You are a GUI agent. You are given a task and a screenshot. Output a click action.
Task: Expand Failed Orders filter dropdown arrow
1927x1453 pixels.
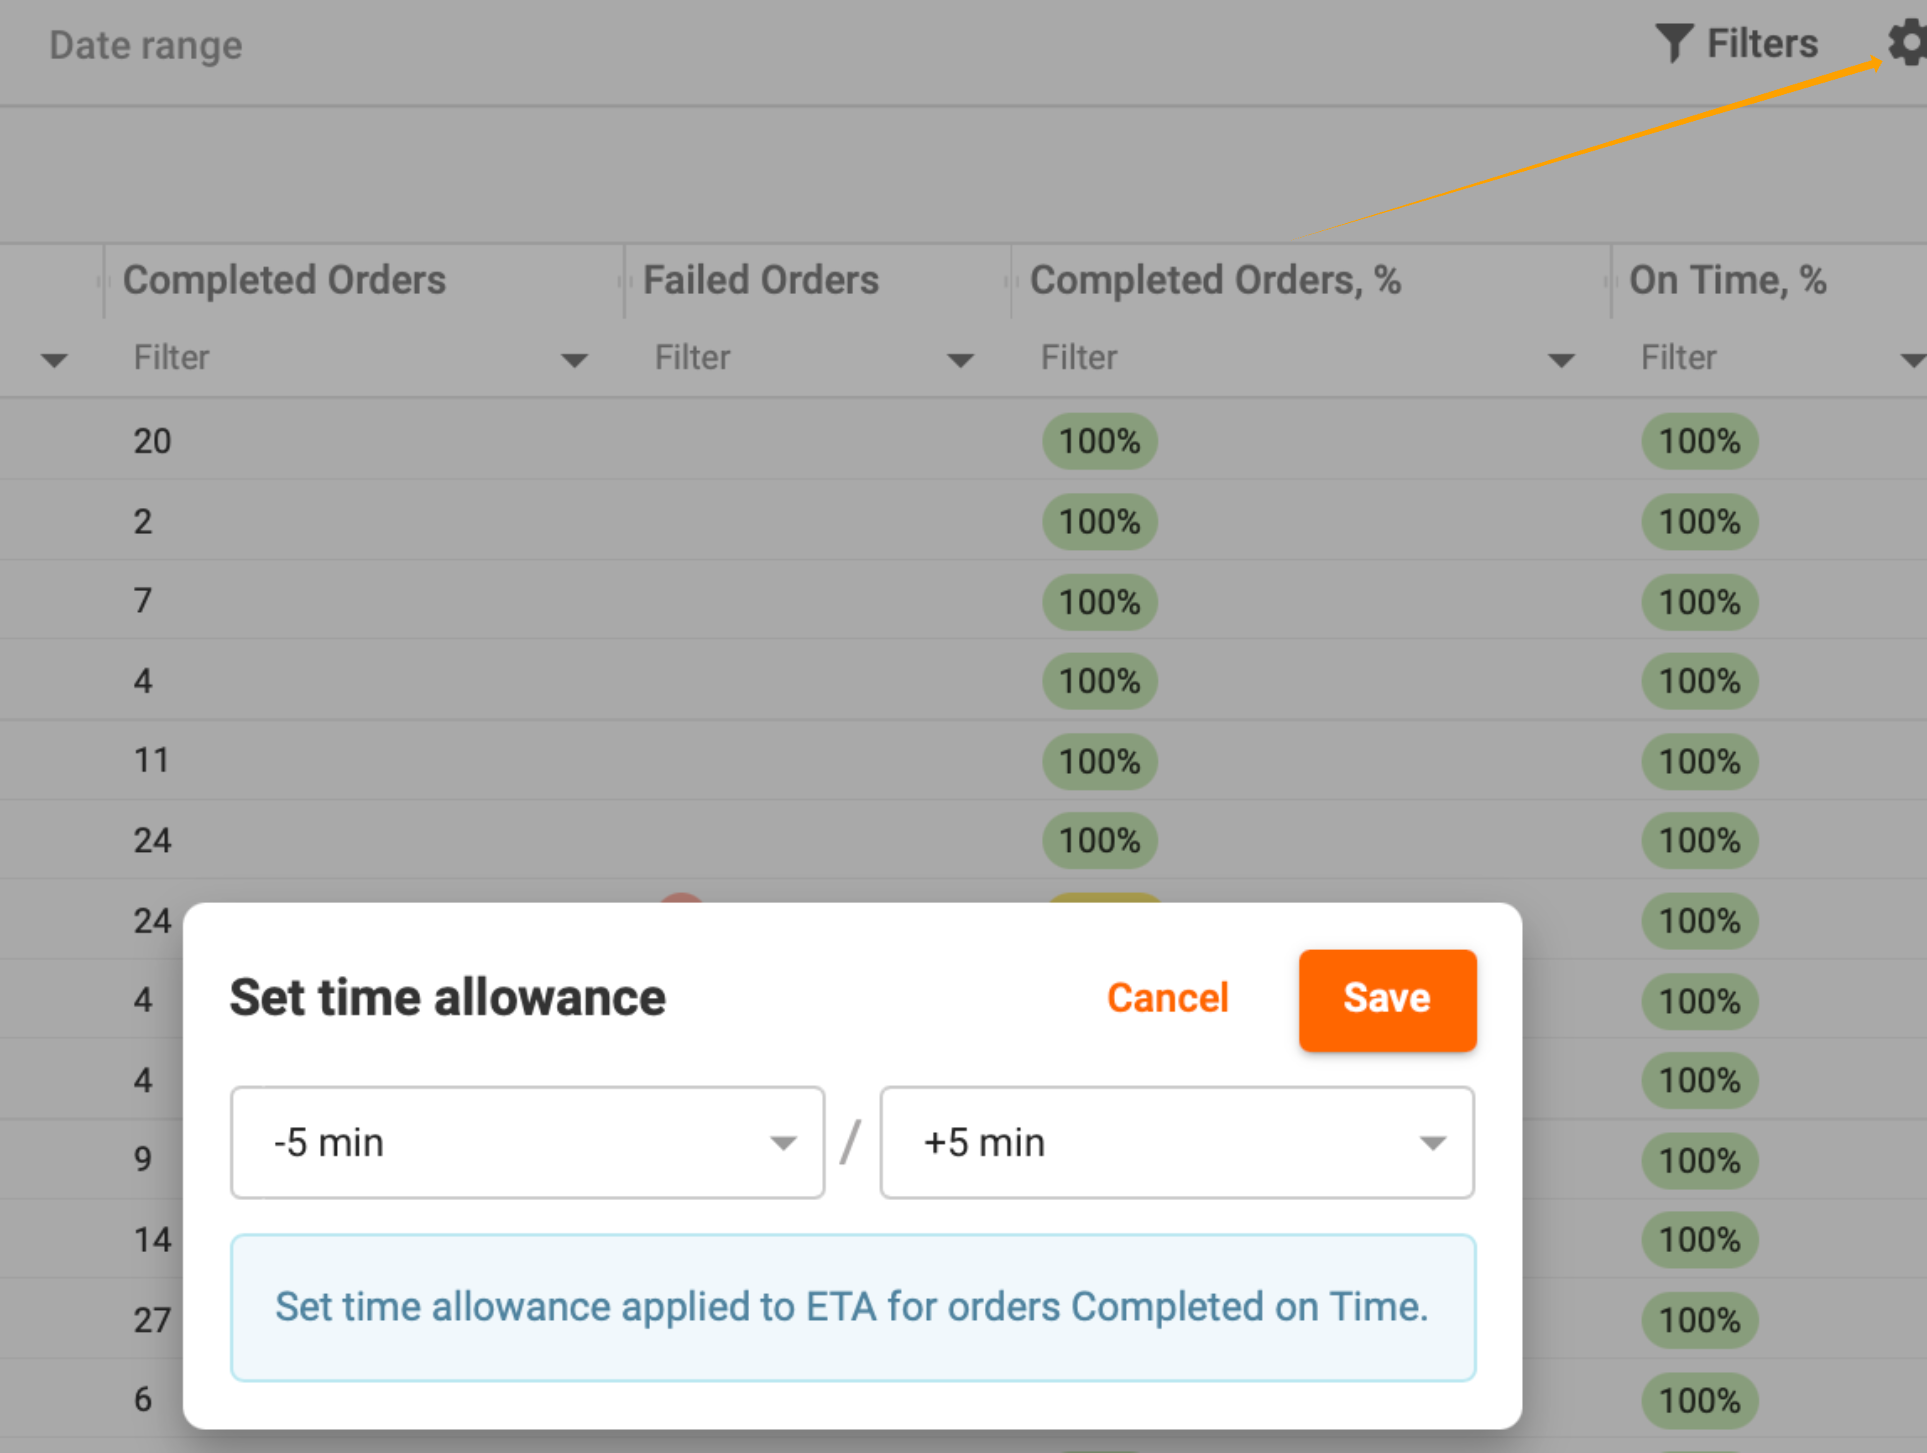coord(960,360)
